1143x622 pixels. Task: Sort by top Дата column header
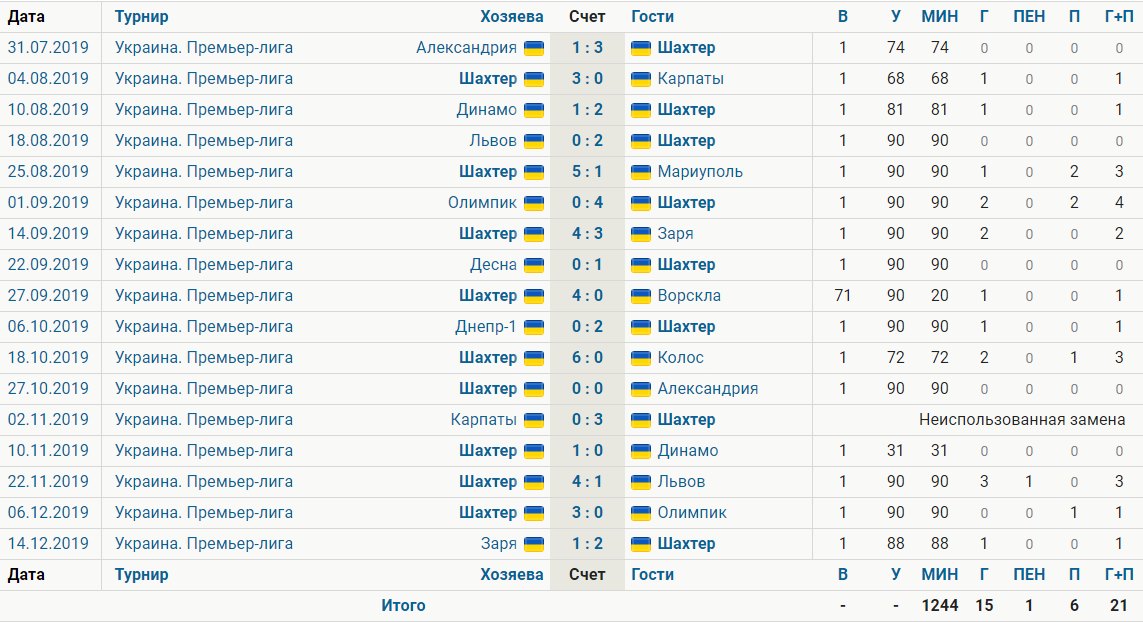click(x=26, y=16)
